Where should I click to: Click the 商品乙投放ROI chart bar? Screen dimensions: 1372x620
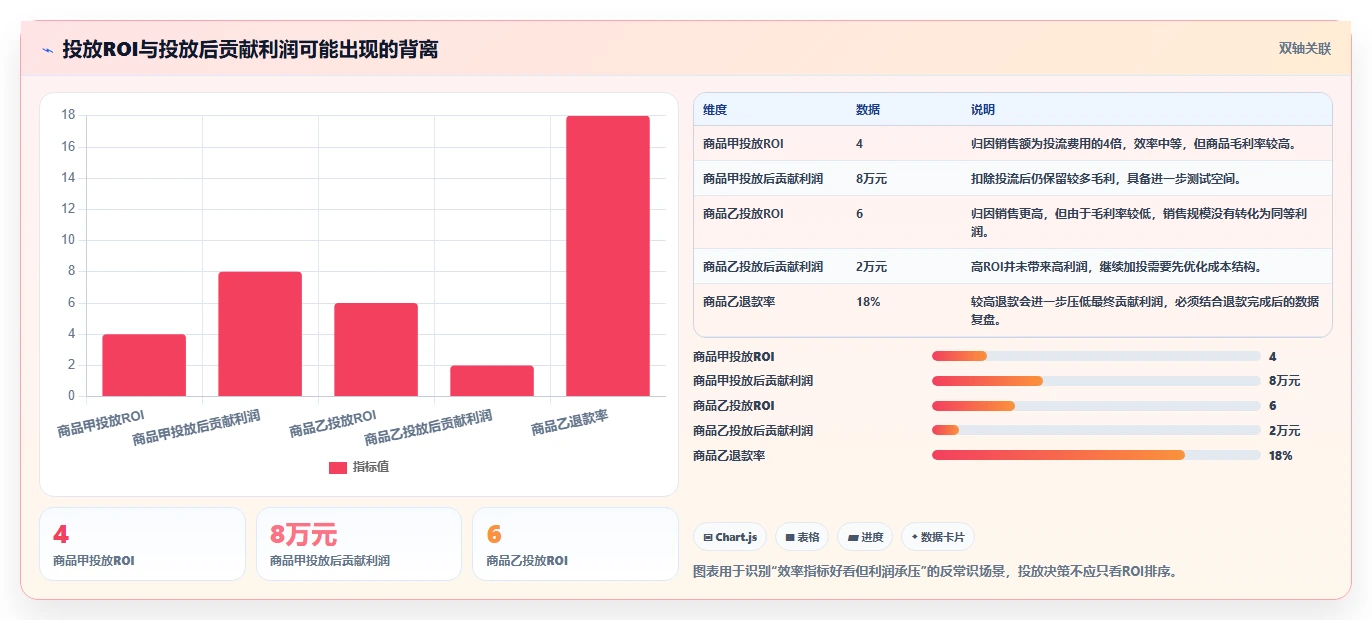376,349
